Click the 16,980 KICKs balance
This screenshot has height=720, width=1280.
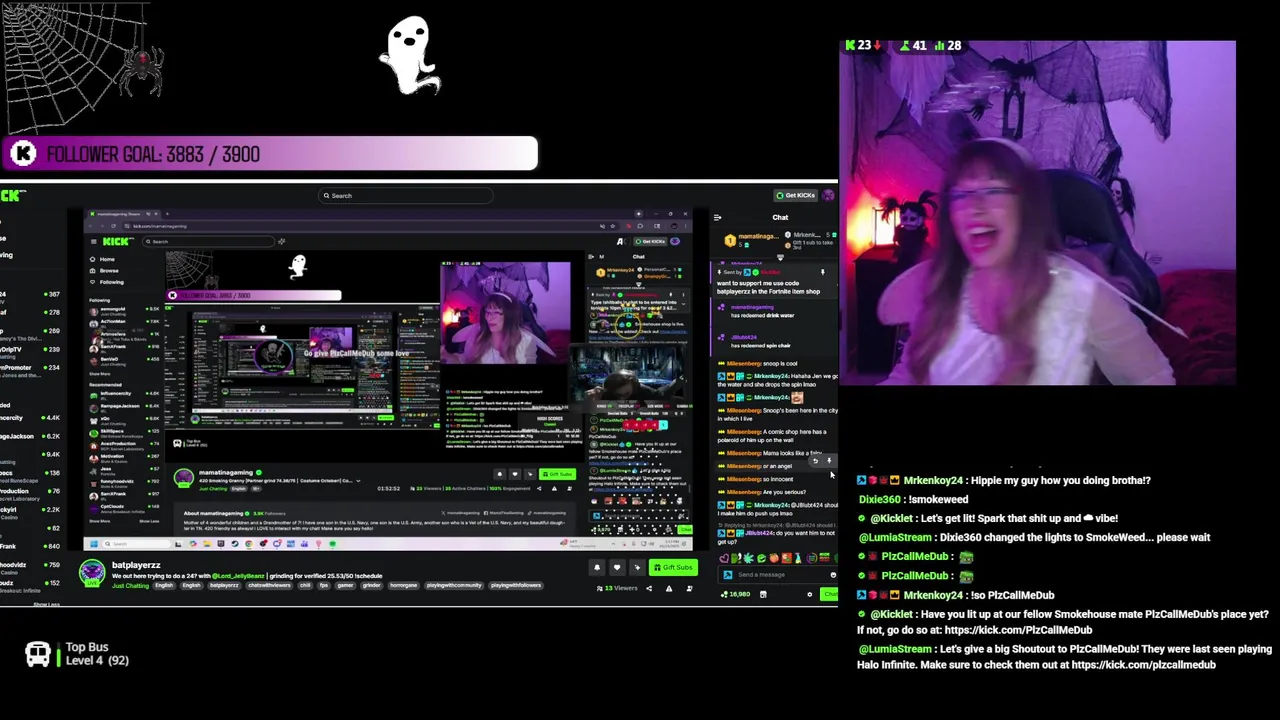pos(736,594)
